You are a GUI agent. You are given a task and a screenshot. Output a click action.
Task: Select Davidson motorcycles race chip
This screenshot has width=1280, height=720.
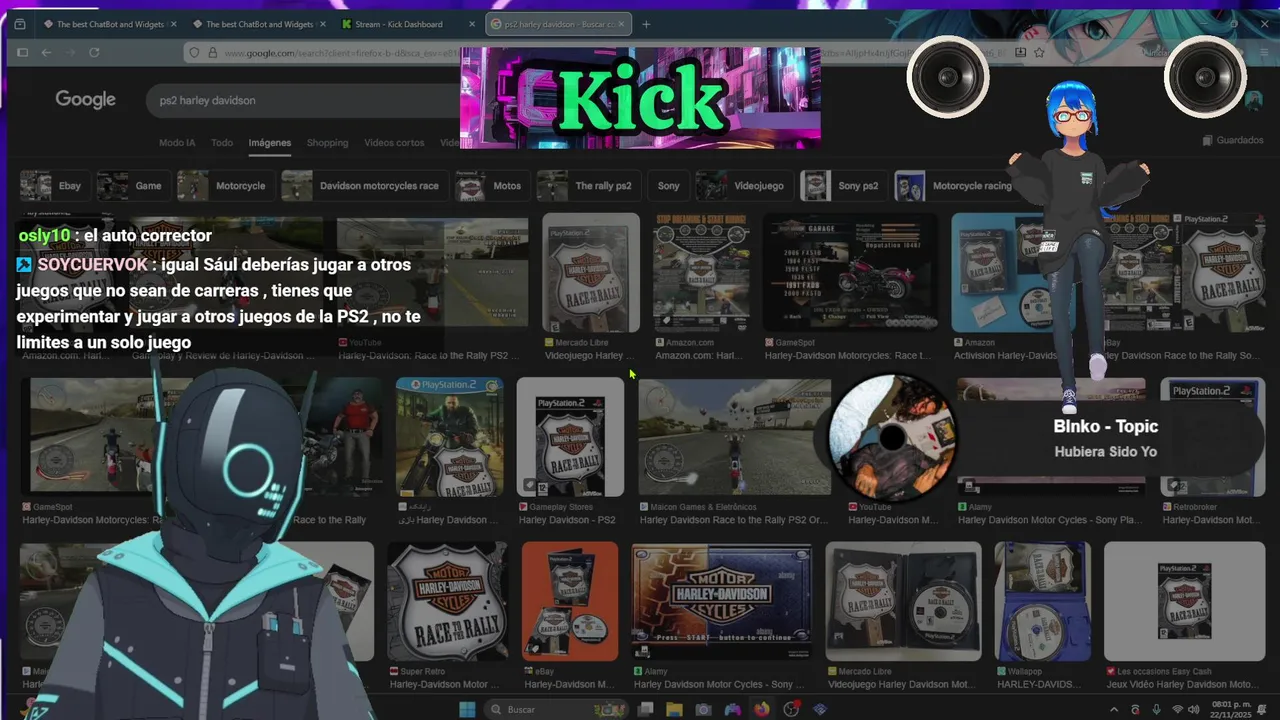[364, 186]
